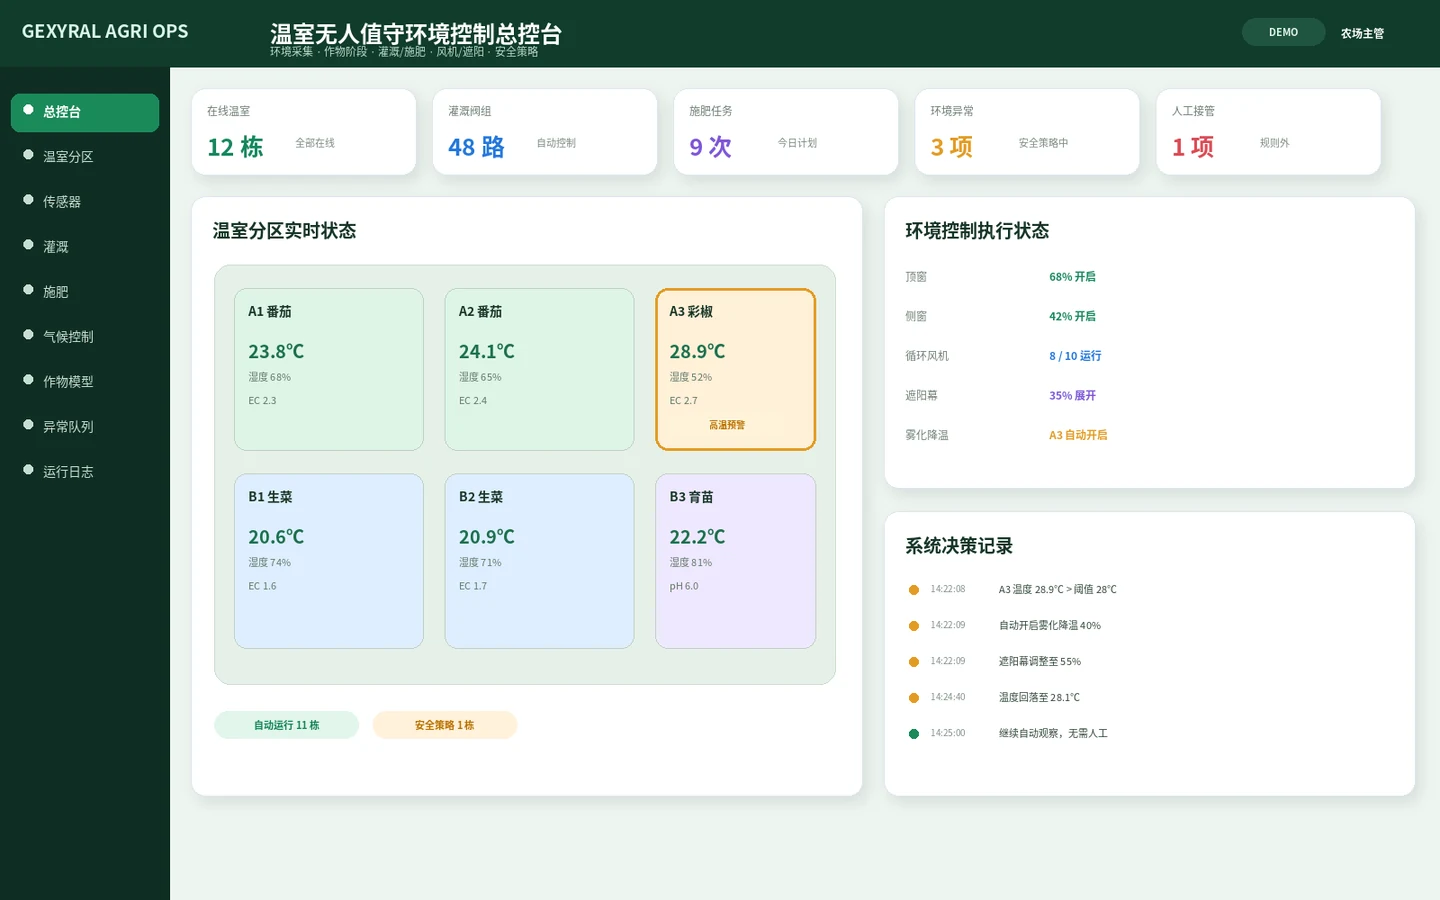
Task: Open the B3 育苗 zone tile
Action: pos(736,561)
